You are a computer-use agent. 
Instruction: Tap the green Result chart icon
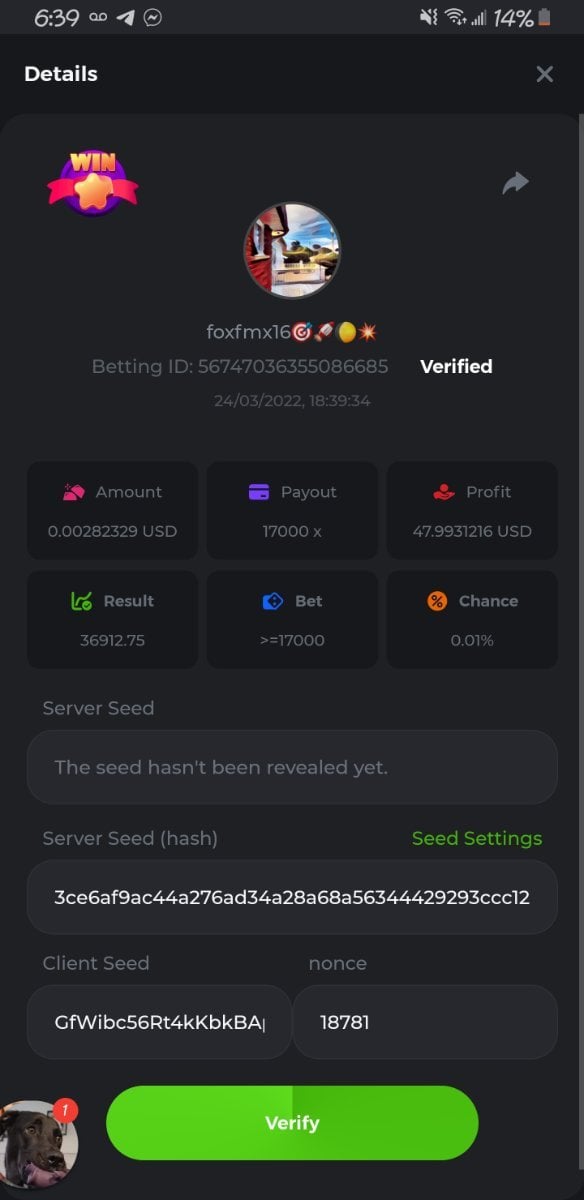click(x=82, y=601)
